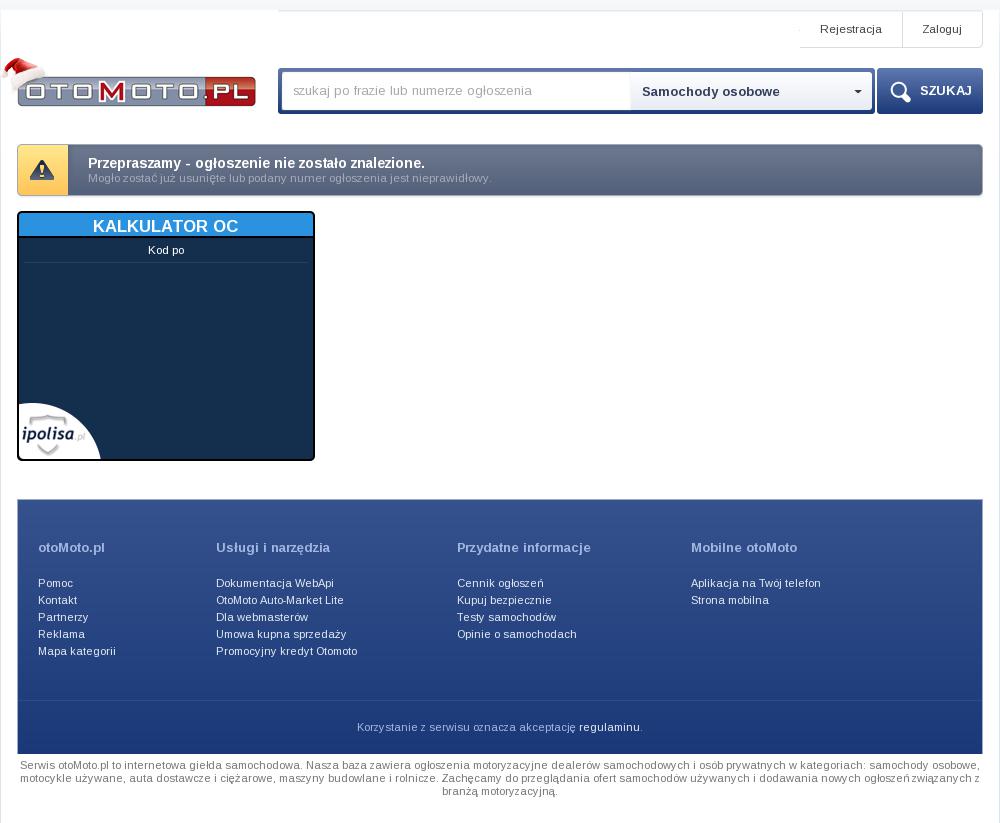Viewport: 1000px width, 823px height.
Task: Open Aplikacja na Twój telefon link
Action: tap(756, 583)
